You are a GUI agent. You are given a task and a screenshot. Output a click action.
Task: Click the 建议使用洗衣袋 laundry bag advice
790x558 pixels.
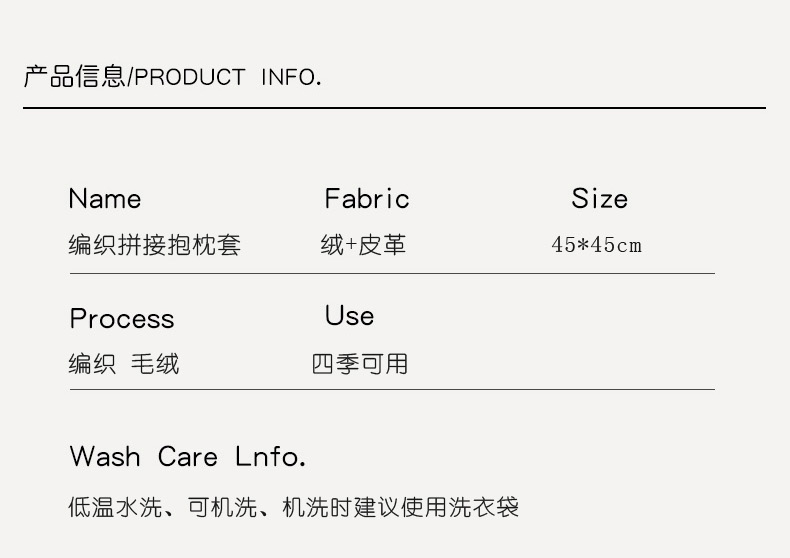coord(435,508)
